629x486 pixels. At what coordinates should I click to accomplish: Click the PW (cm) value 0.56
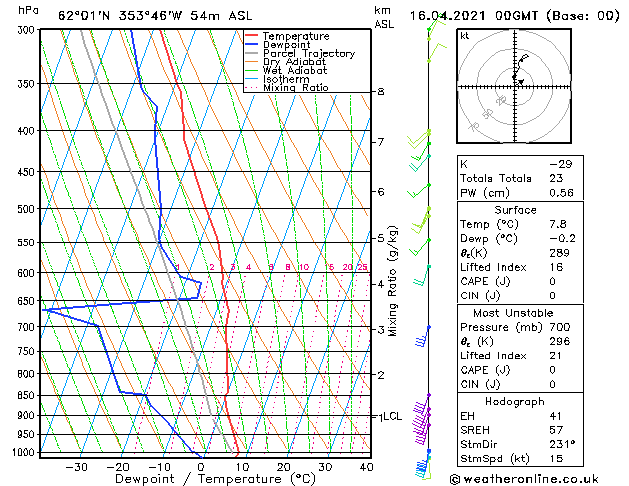pos(561,192)
